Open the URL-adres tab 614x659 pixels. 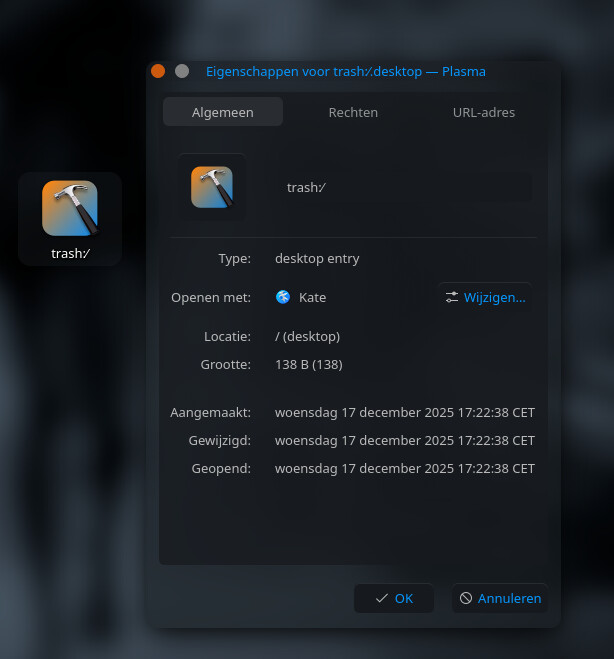484,112
